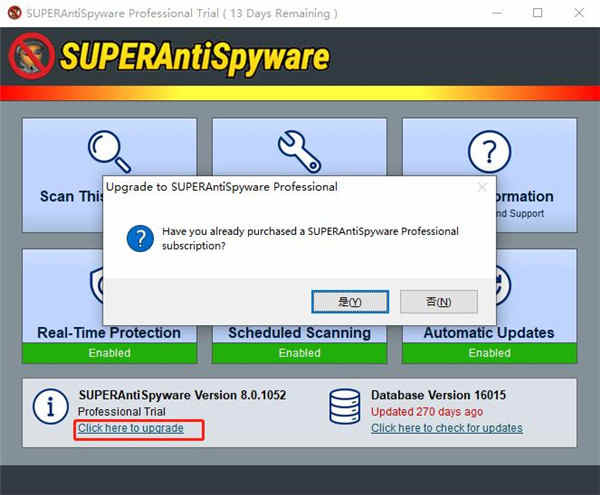Minimize the SUPERAntiSpyware window
The width and height of the screenshot is (600, 495).
[497, 13]
